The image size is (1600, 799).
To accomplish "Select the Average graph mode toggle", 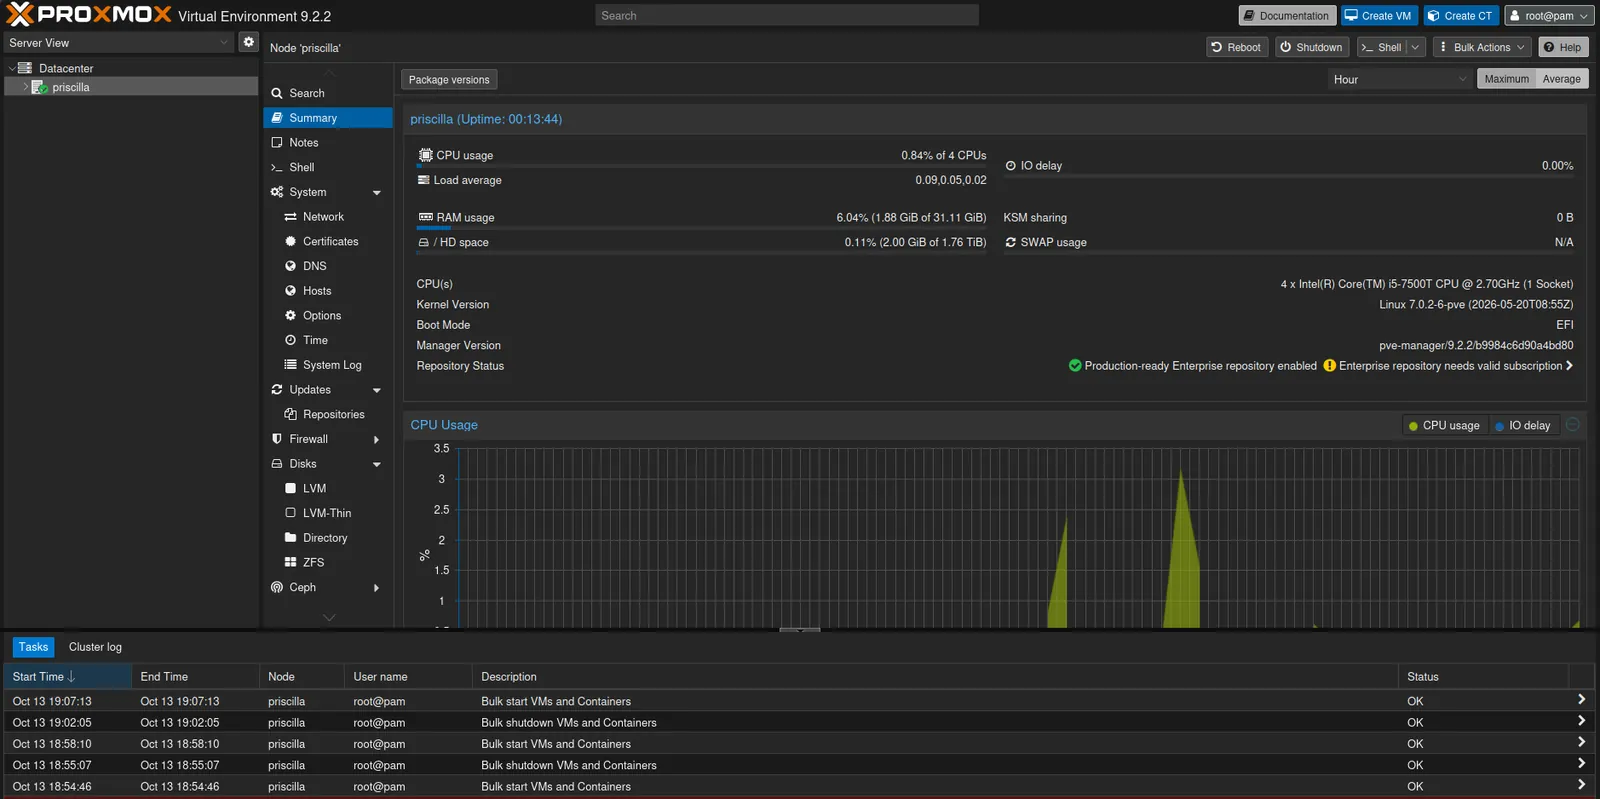I will 1561,79.
